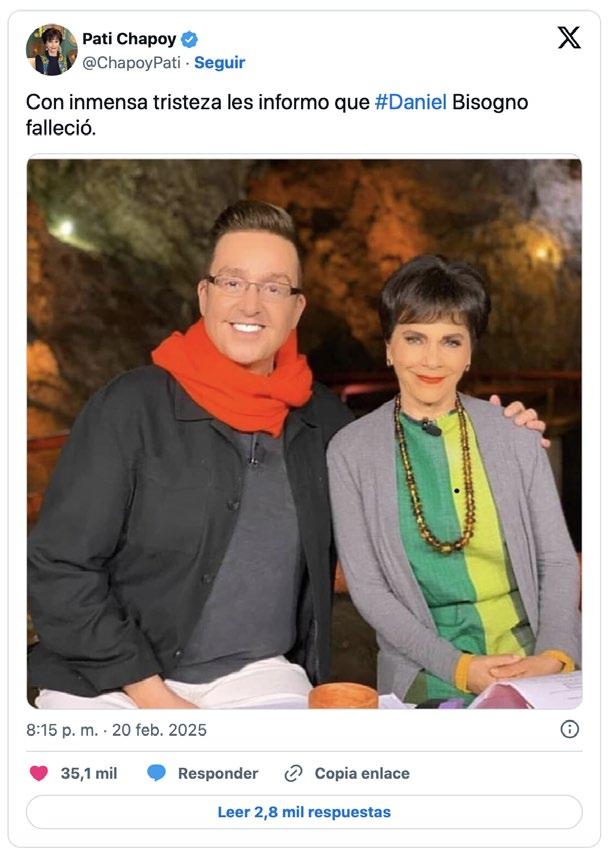The image size is (613, 856).
Task: Open Pati Chapoy profile avatar
Action: pyautogui.click(x=51, y=49)
